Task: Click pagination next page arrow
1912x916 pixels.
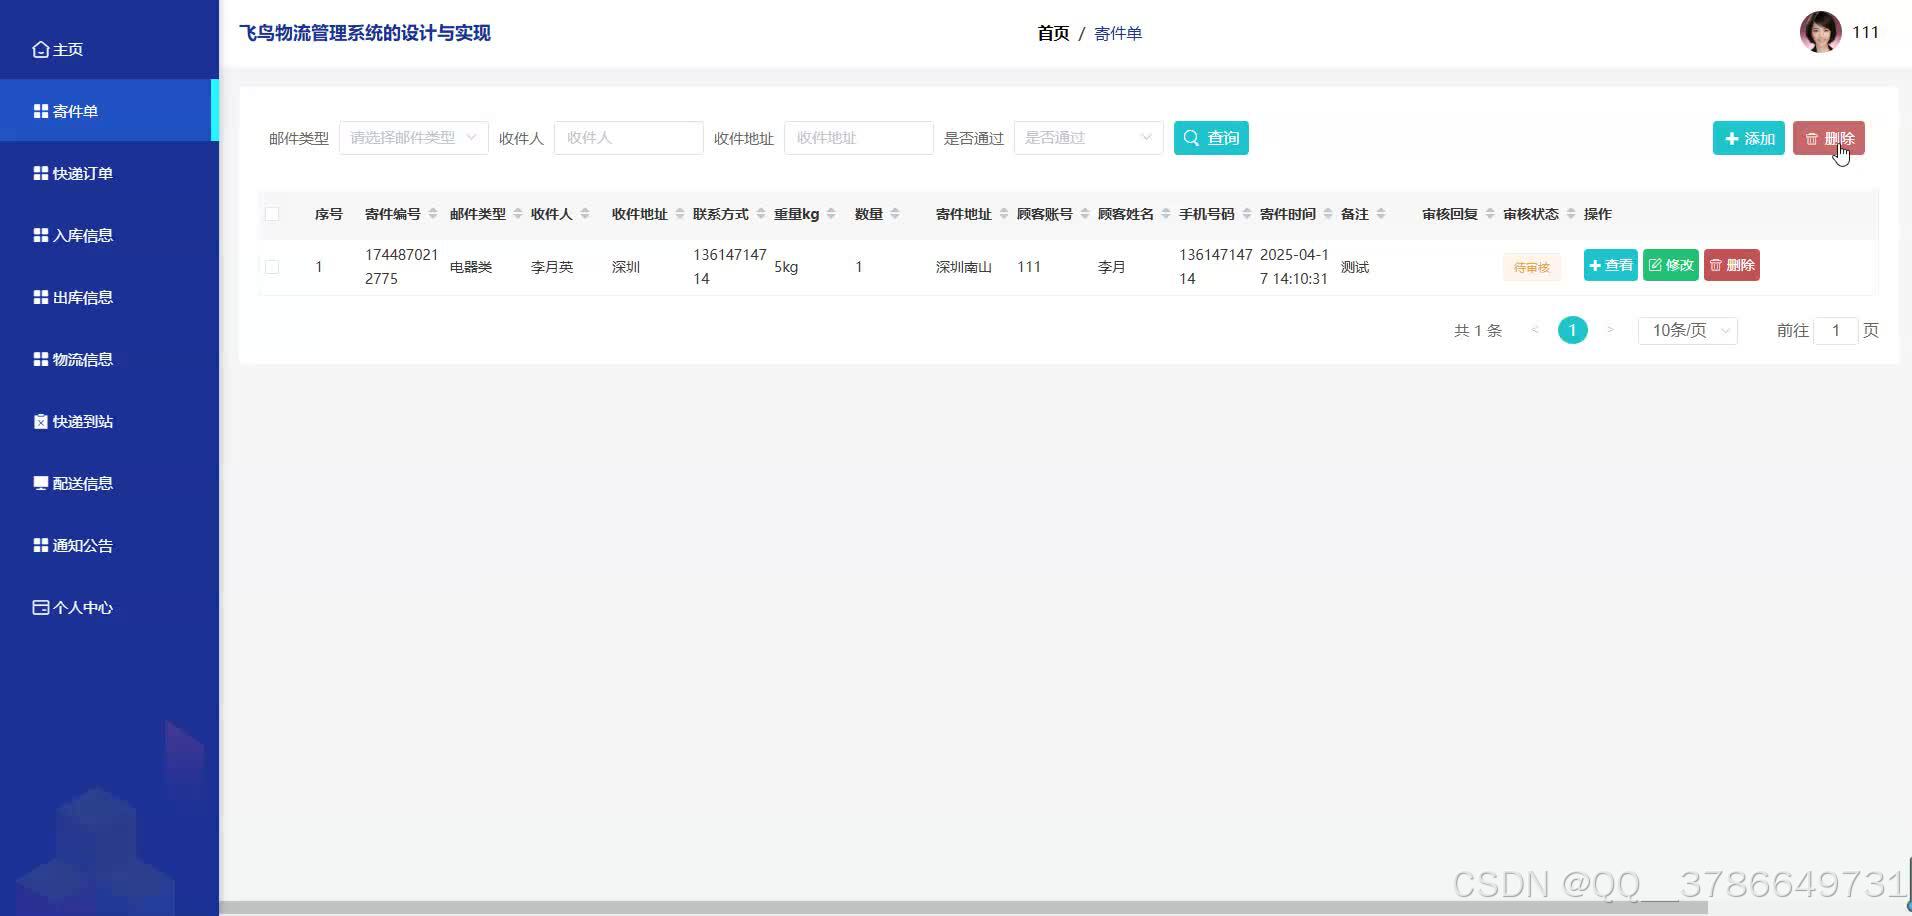Action: (x=1610, y=330)
